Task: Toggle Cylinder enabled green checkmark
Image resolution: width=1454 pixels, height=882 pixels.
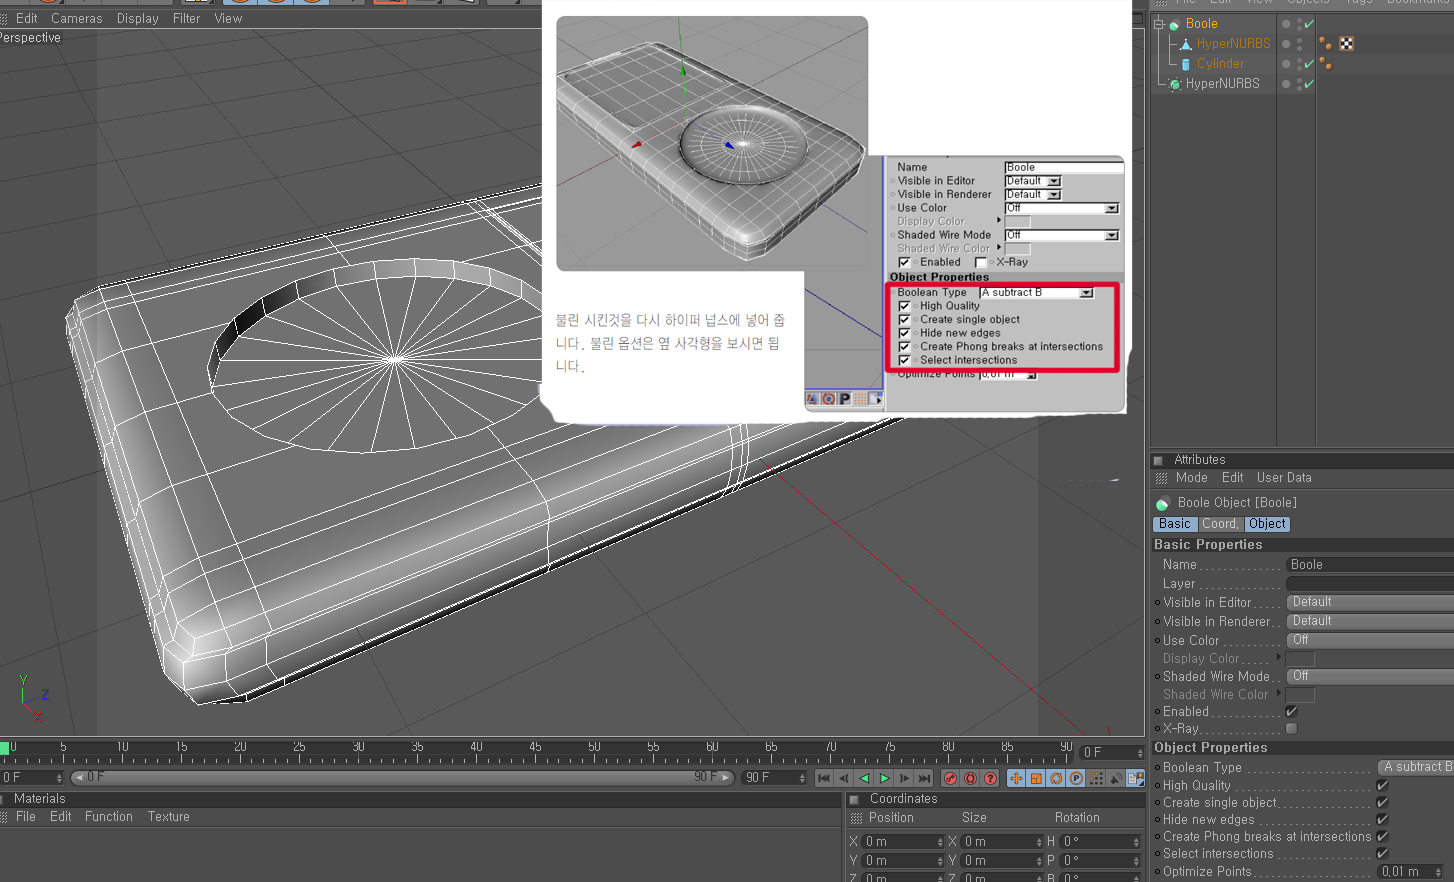Action: [1309, 64]
